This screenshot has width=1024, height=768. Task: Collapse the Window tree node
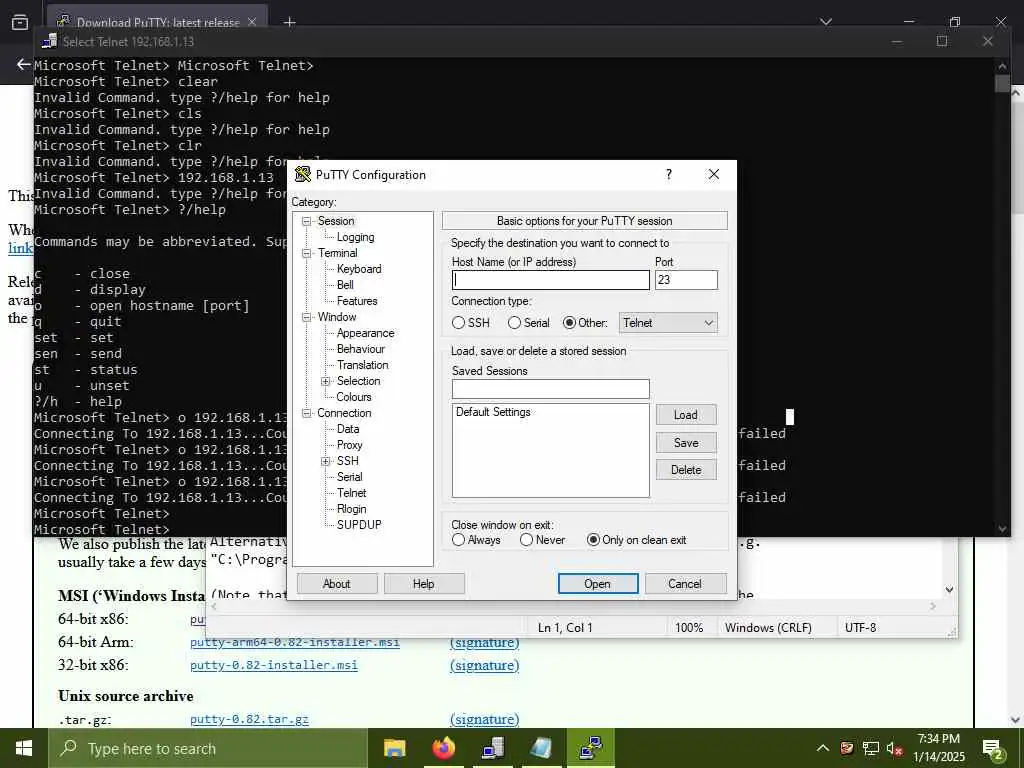click(x=306, y=317)
